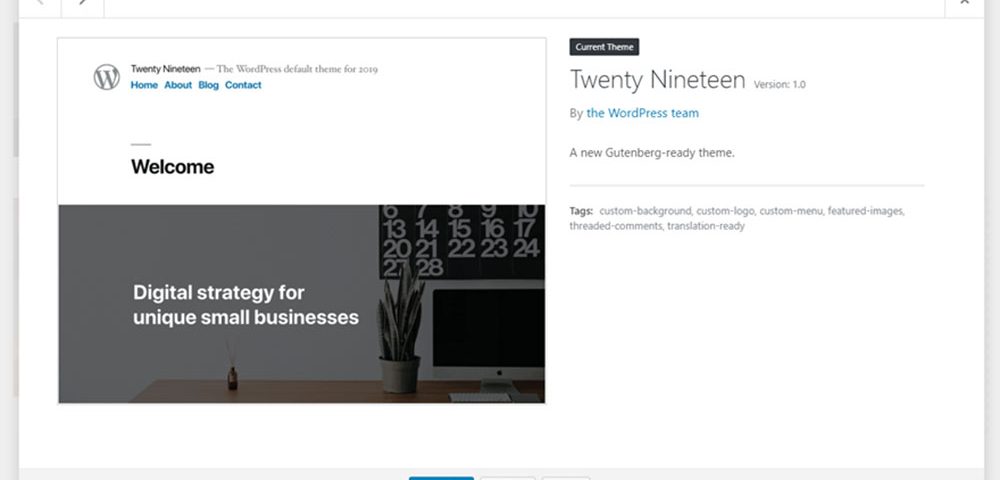Click the rightmost white button in the bottom bar
The image size is (1000, 480).
pos(566,478)
